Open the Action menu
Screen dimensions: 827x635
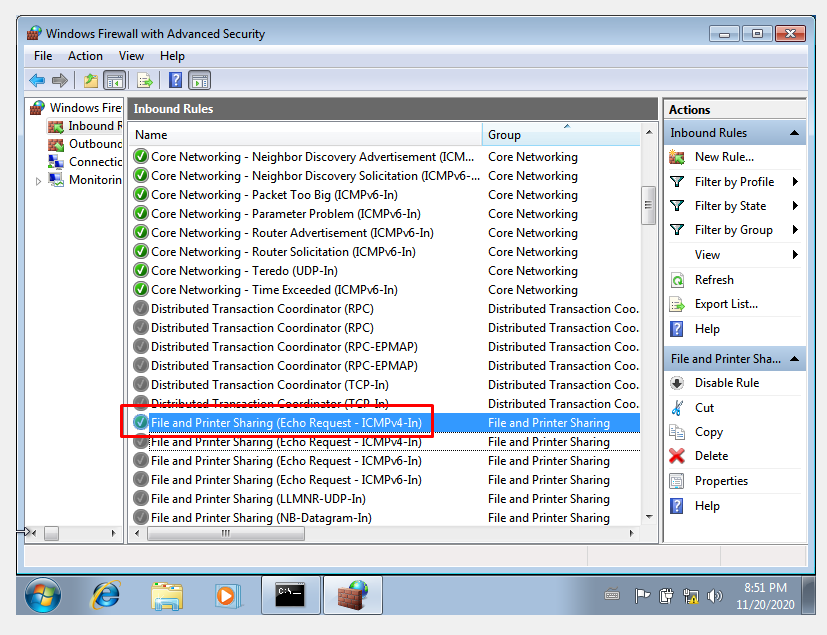pyautogui.click(x=85, y=56)
